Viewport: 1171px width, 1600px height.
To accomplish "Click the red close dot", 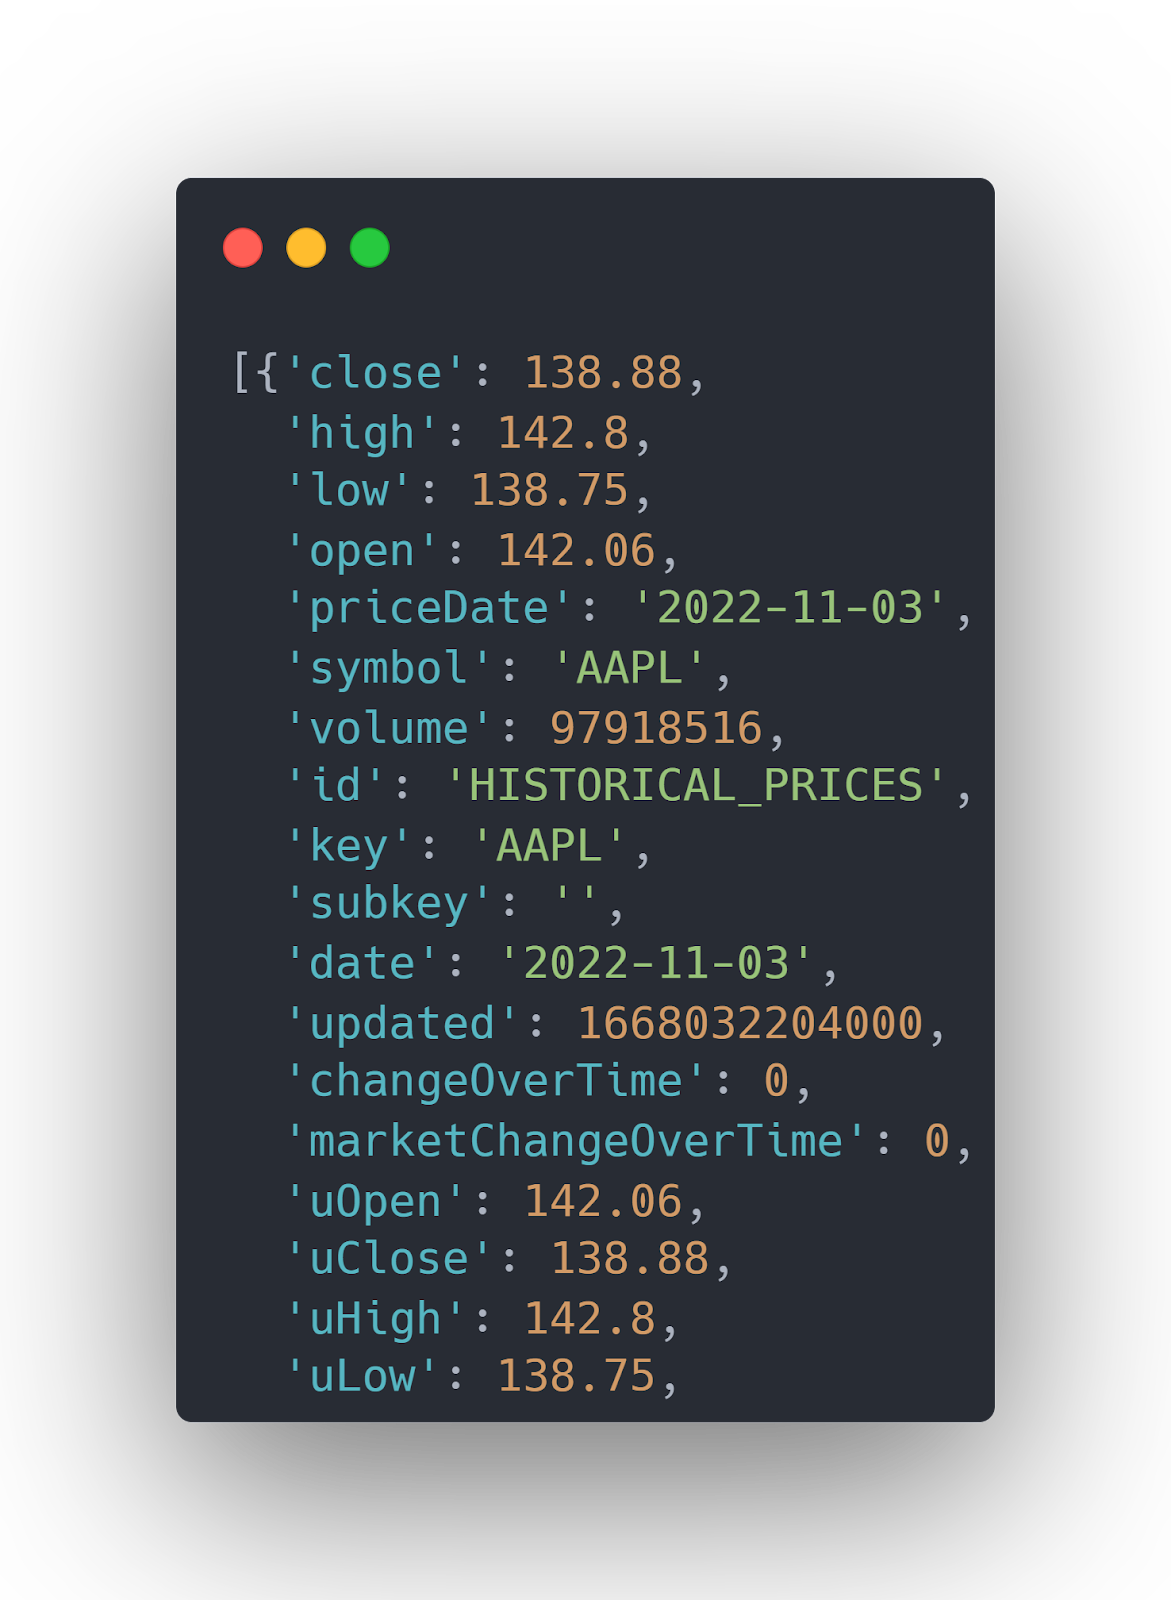I will [x=243, y=248].
